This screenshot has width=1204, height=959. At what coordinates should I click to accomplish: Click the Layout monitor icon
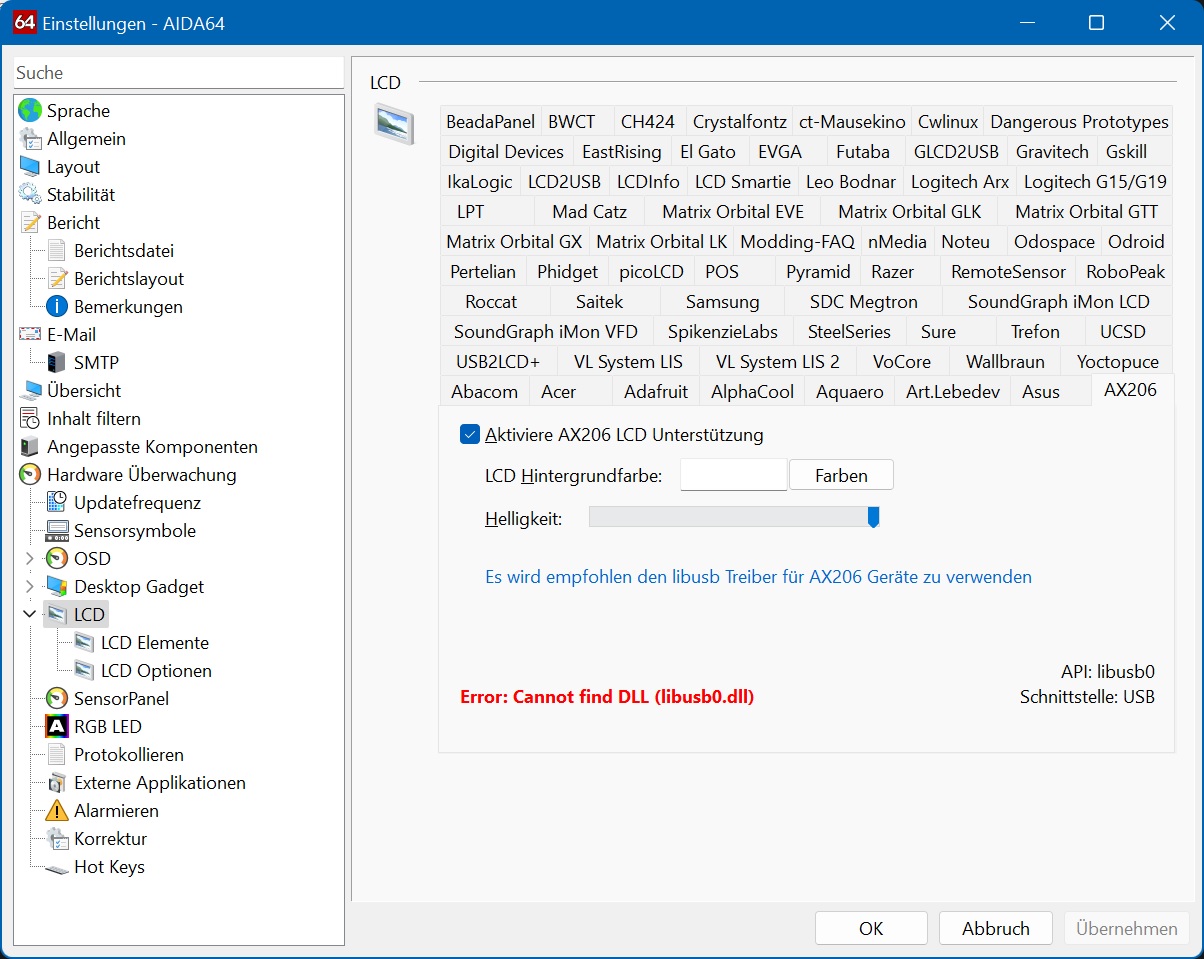pyautogui.click(x=31, y=167)
